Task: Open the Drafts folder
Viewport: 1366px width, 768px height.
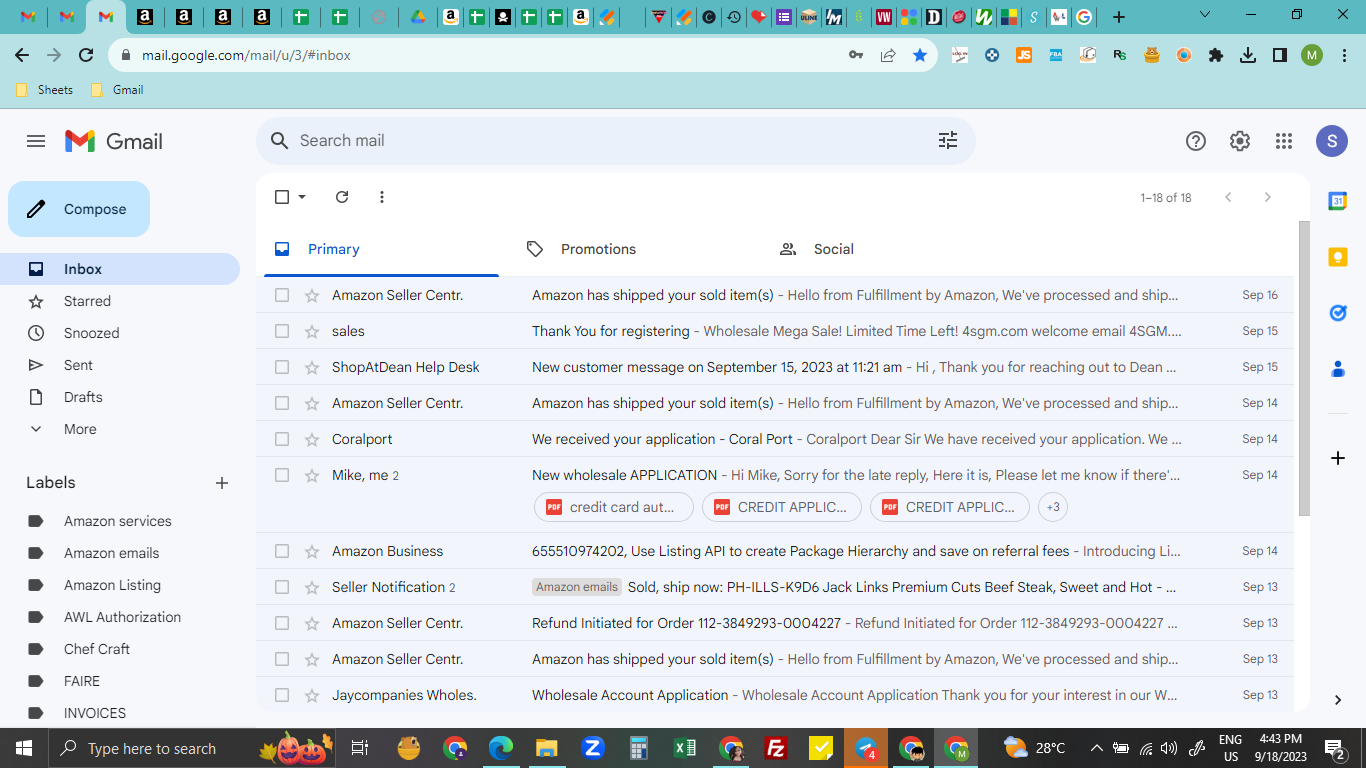Action: point(83,397)
